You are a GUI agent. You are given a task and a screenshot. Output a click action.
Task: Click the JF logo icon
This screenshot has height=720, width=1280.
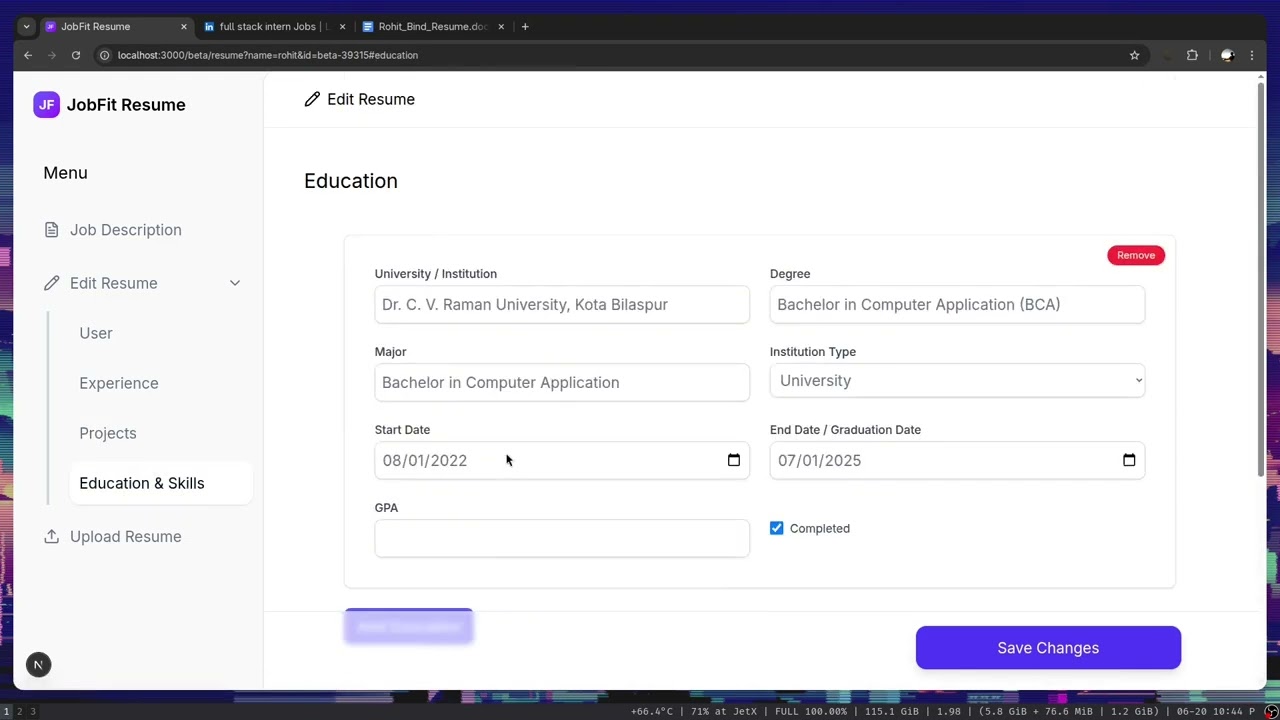pyautogui.click(x=46, y=105)
